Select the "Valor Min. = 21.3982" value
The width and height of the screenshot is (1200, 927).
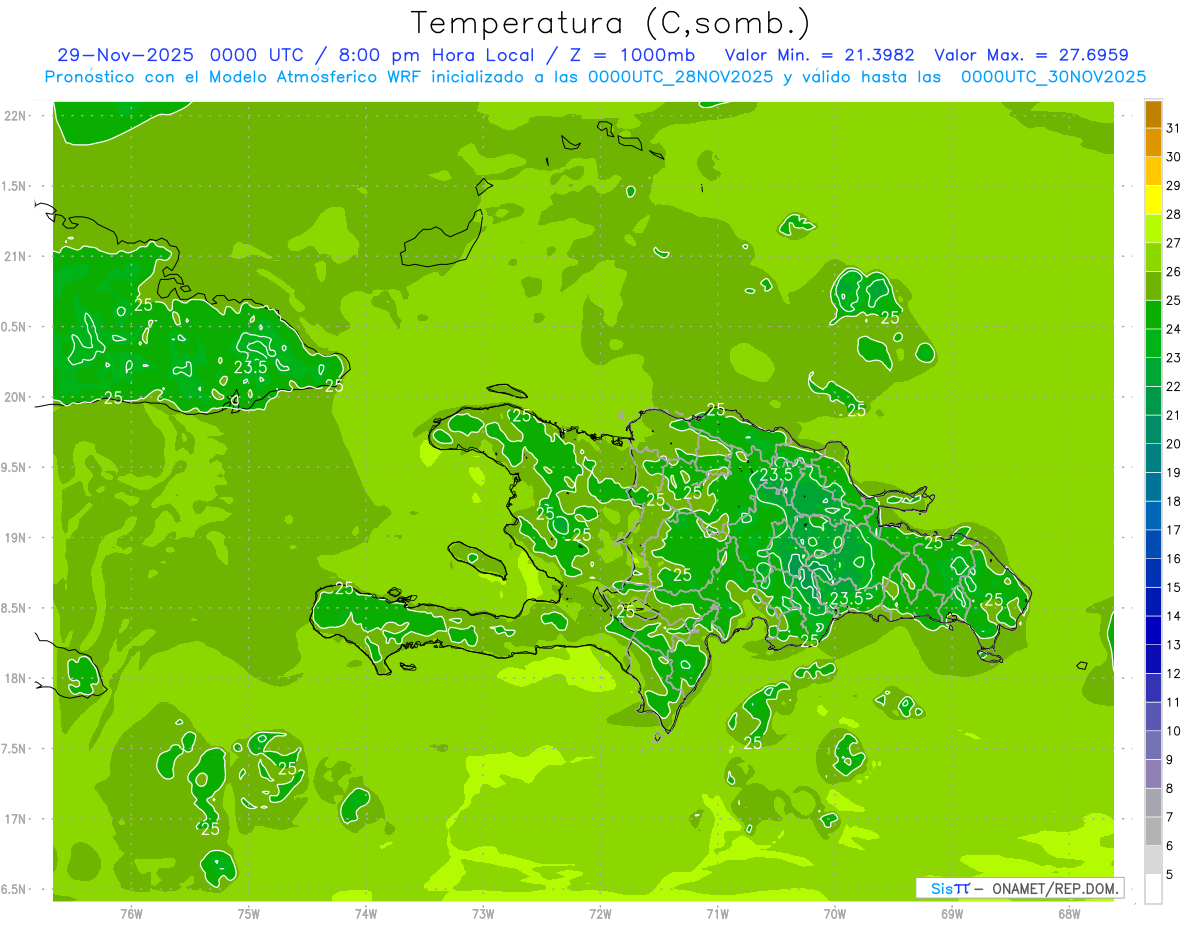(819, 55)
